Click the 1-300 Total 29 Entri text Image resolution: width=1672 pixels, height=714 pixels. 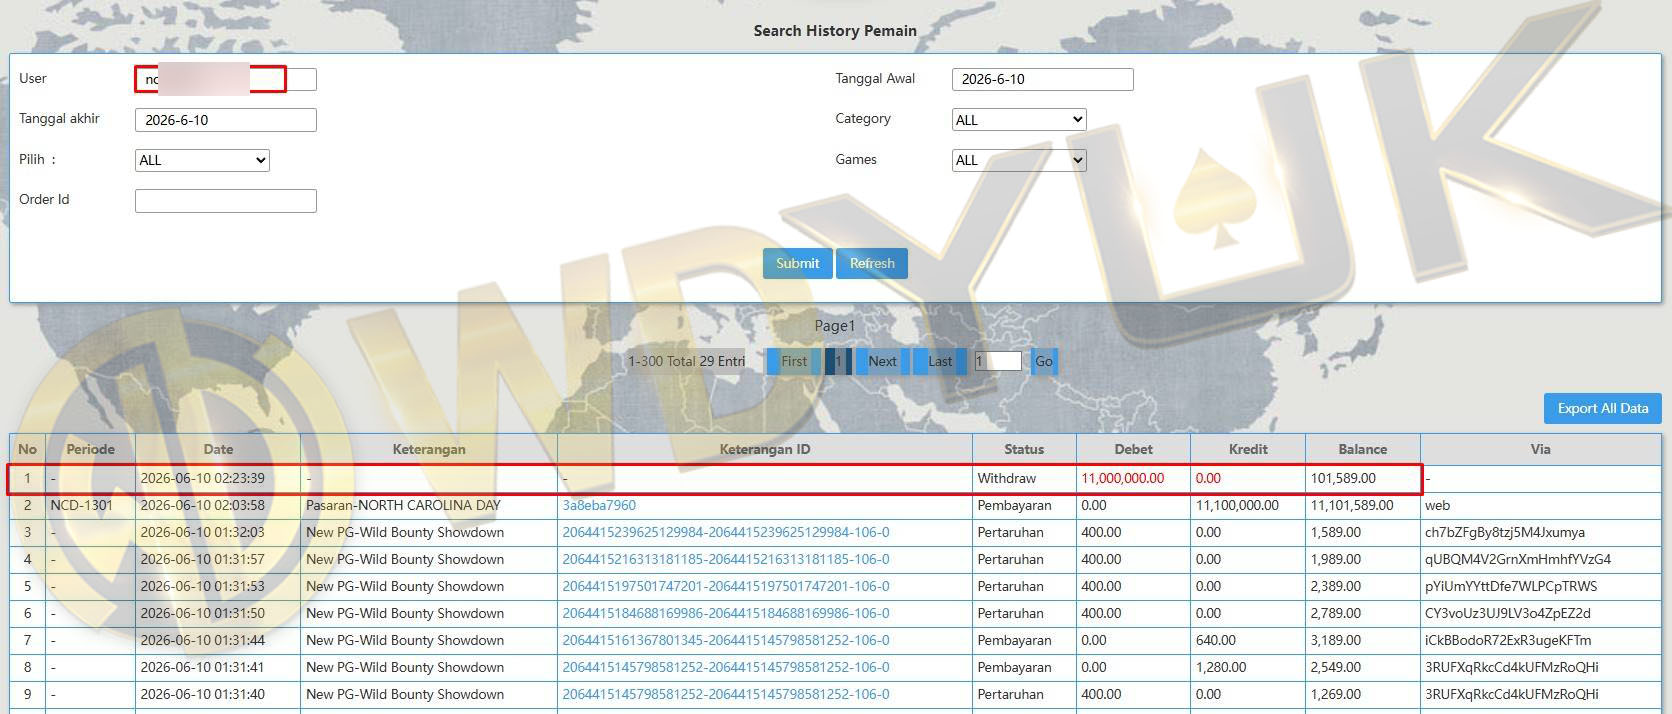[686, 361]
